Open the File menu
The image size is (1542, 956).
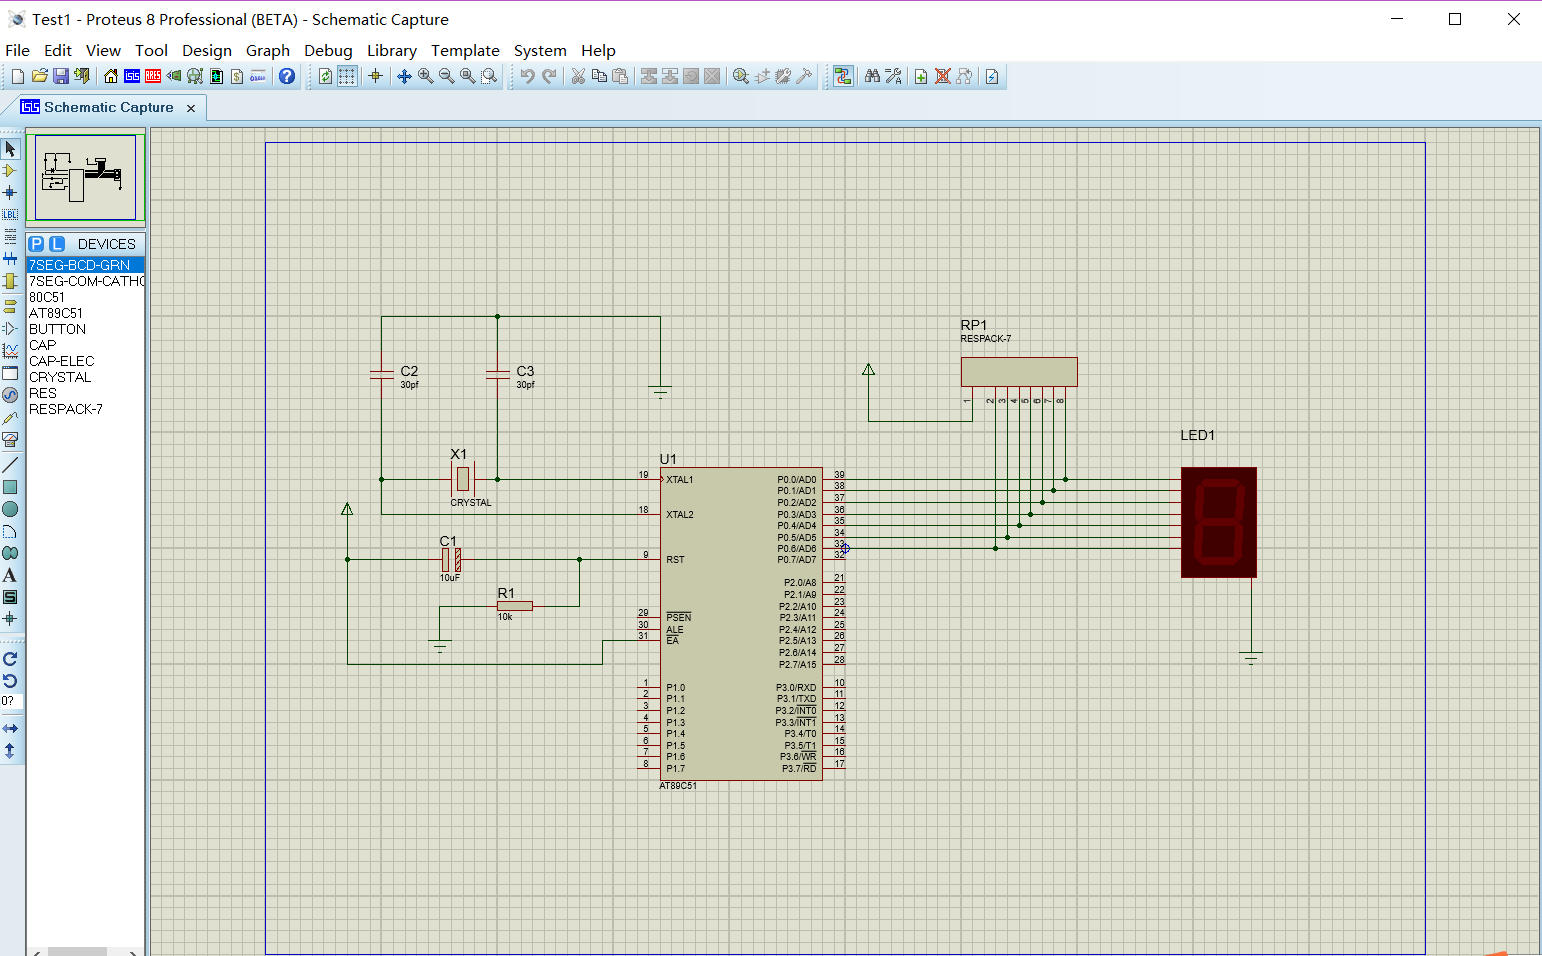(x=18, y=50)
